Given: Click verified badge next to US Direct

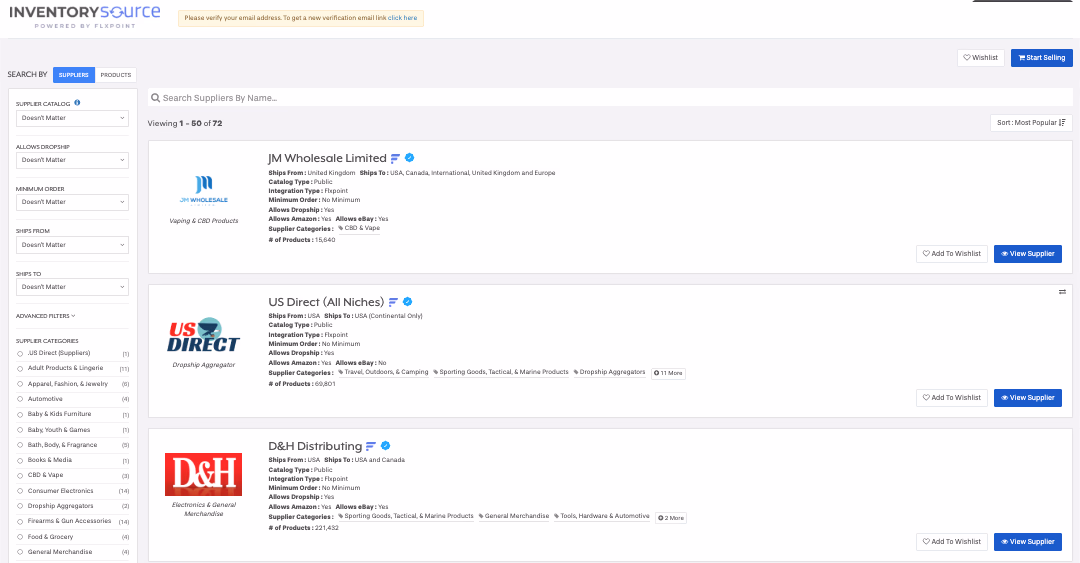Looking at the screenshot, I should 407,302.
